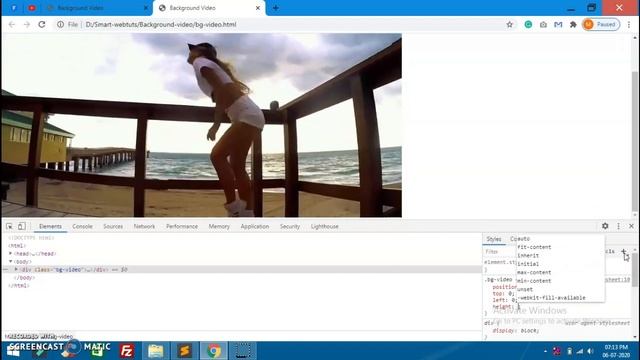
Task: Open the Paused profile button
Action: (x=601, y=24)
